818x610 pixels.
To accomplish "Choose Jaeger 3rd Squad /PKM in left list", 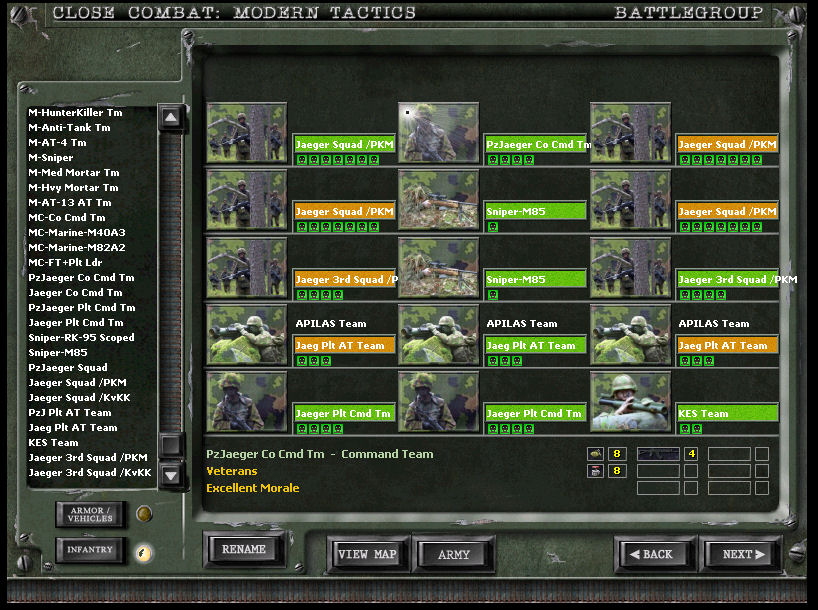I will 88,458.
